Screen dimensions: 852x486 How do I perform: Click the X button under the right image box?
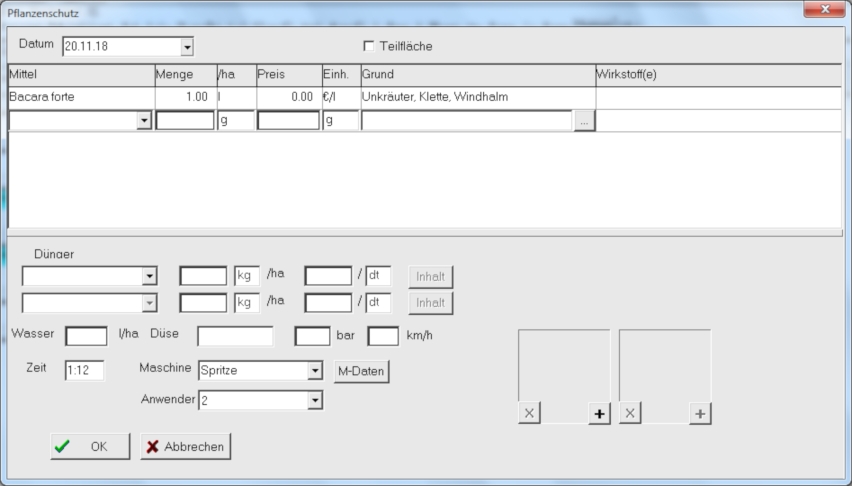(x=630, y=414)
